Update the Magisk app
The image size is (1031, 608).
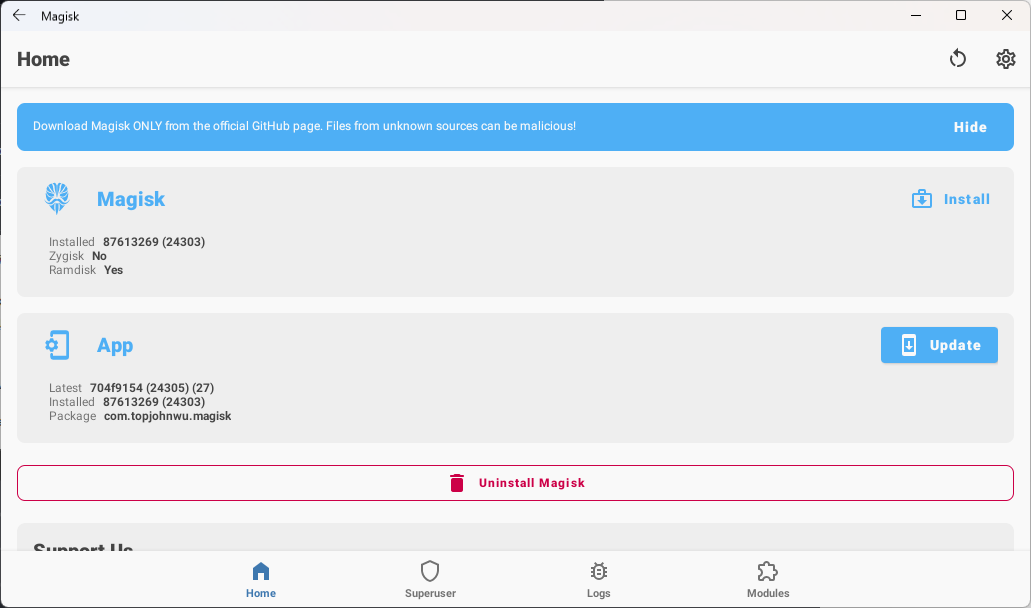click(939, 345)
